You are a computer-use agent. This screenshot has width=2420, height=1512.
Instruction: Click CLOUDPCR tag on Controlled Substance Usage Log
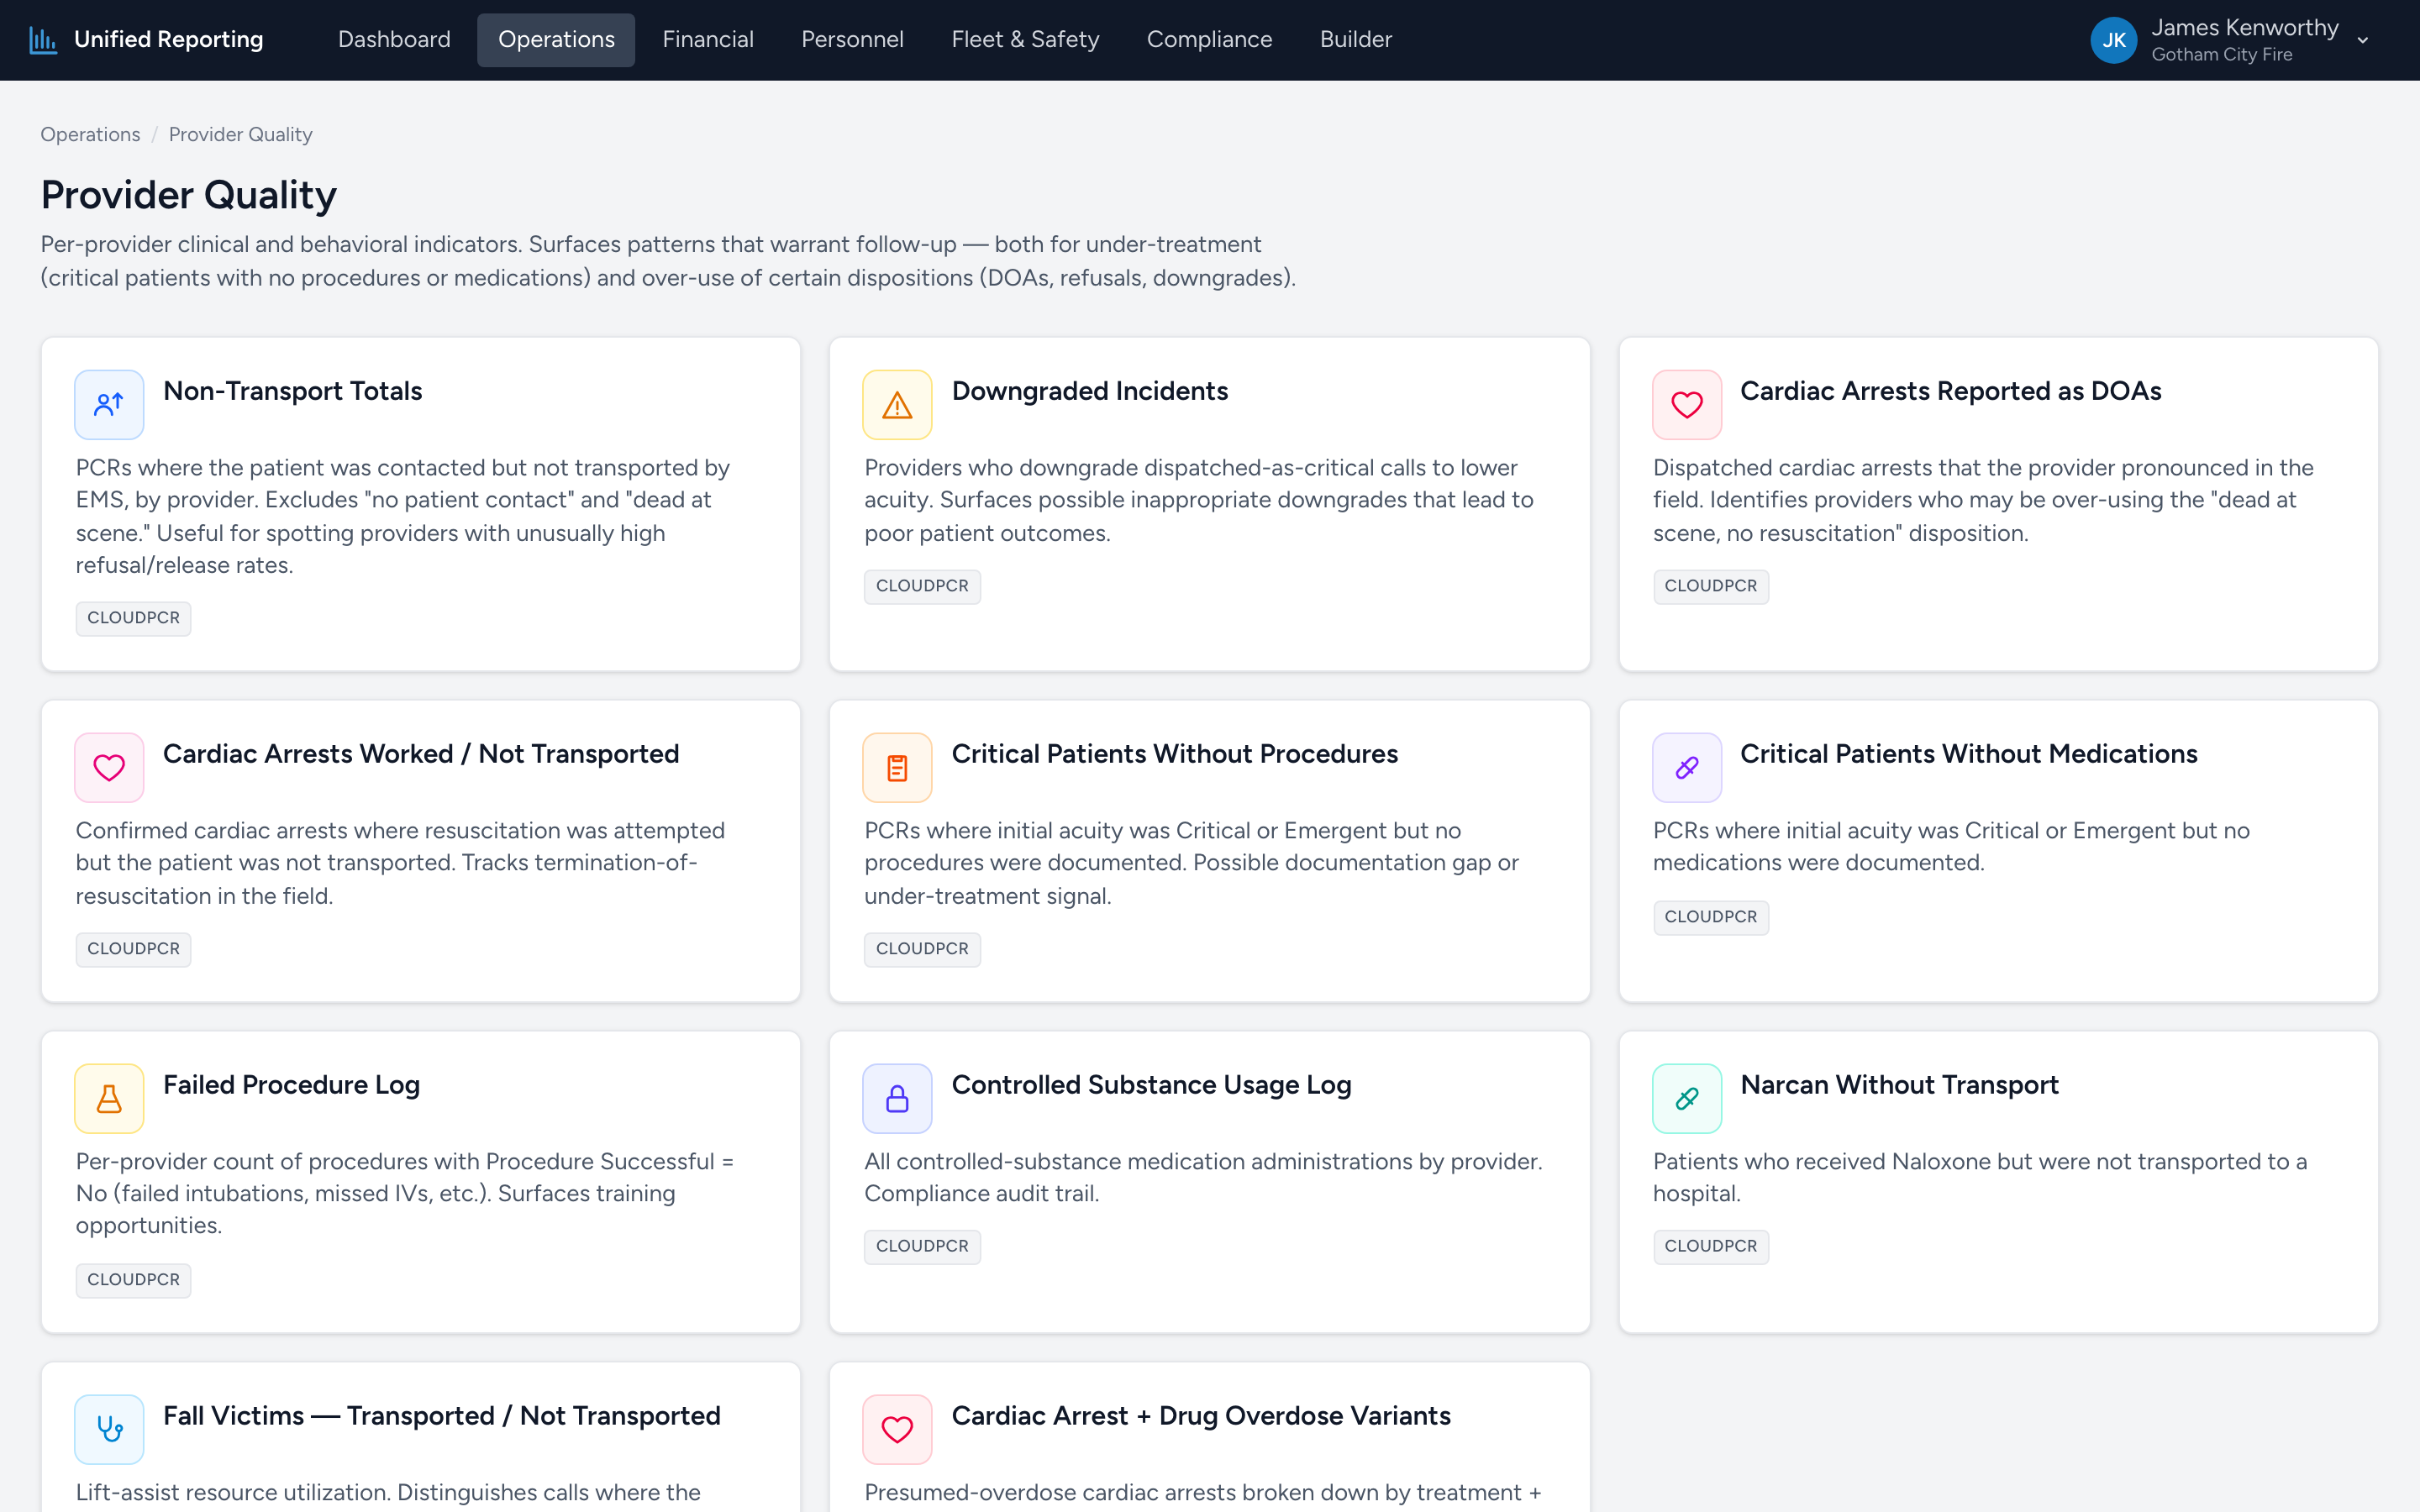click(922, 1246)
